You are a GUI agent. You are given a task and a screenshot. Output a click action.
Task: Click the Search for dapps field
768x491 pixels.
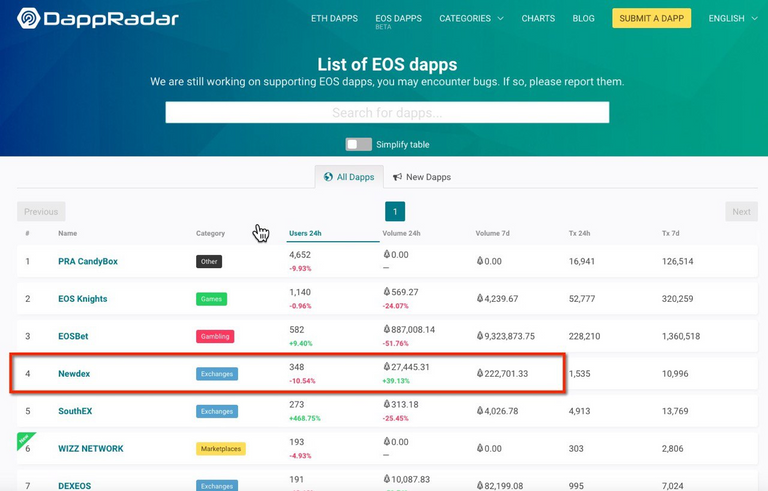click(x=387, y=112)
